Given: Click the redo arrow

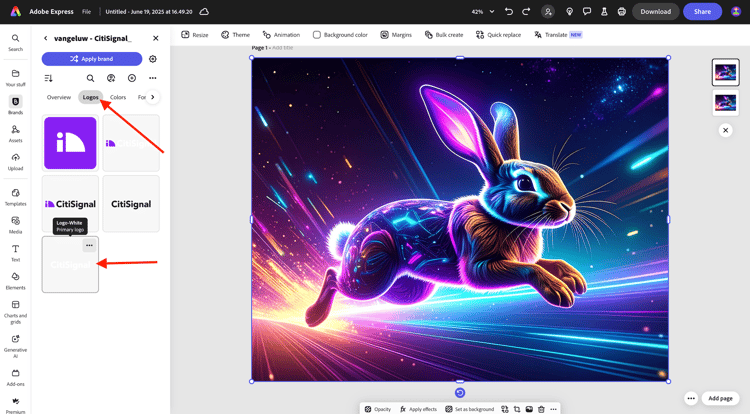Looking at the screenshot, I should click(526, 11).
